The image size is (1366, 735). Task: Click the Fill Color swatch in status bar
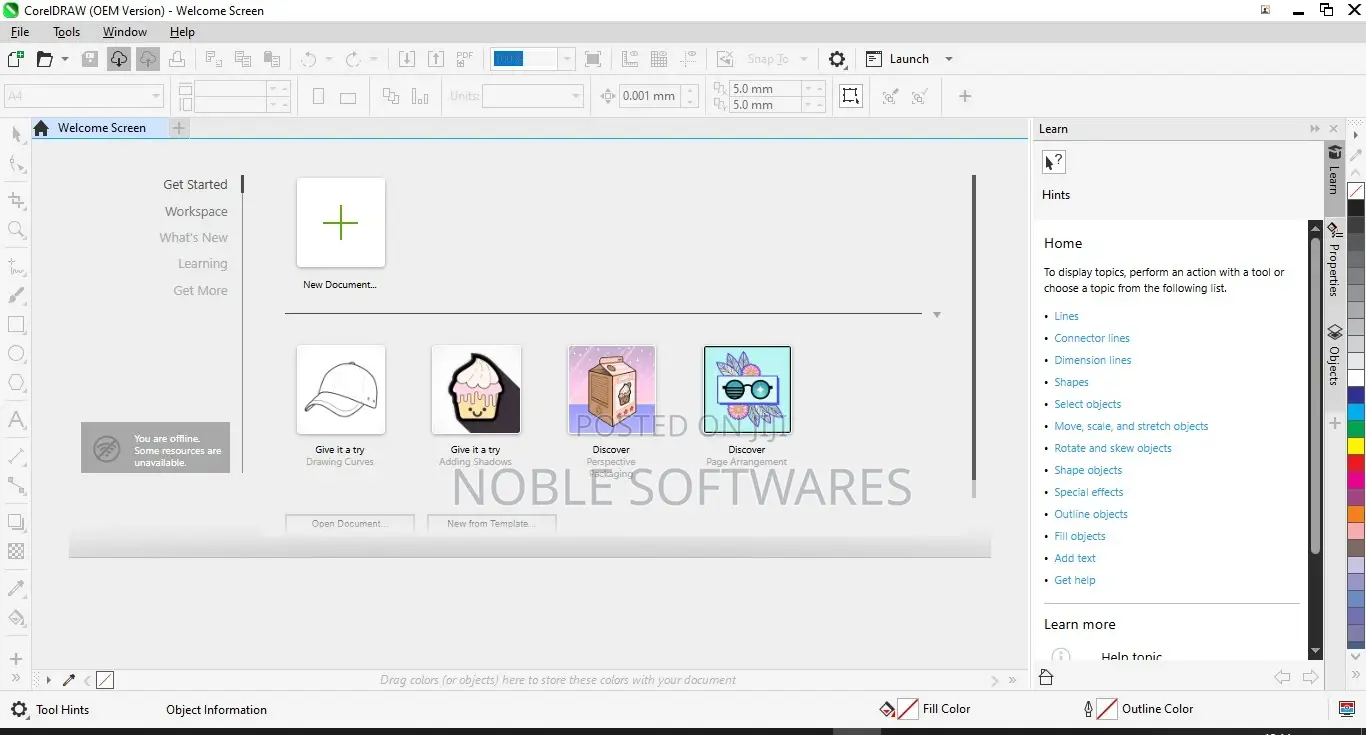(908, 709)
